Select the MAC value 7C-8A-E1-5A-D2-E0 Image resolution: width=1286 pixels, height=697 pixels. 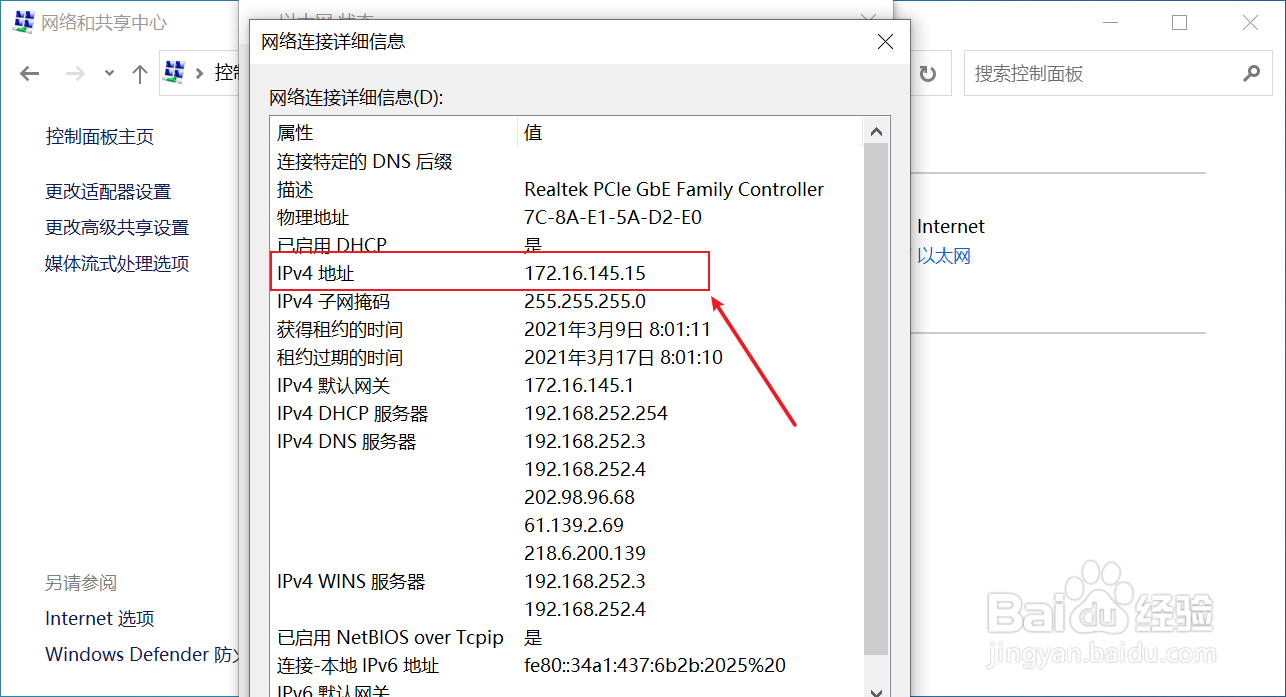(x=613, y=217)
